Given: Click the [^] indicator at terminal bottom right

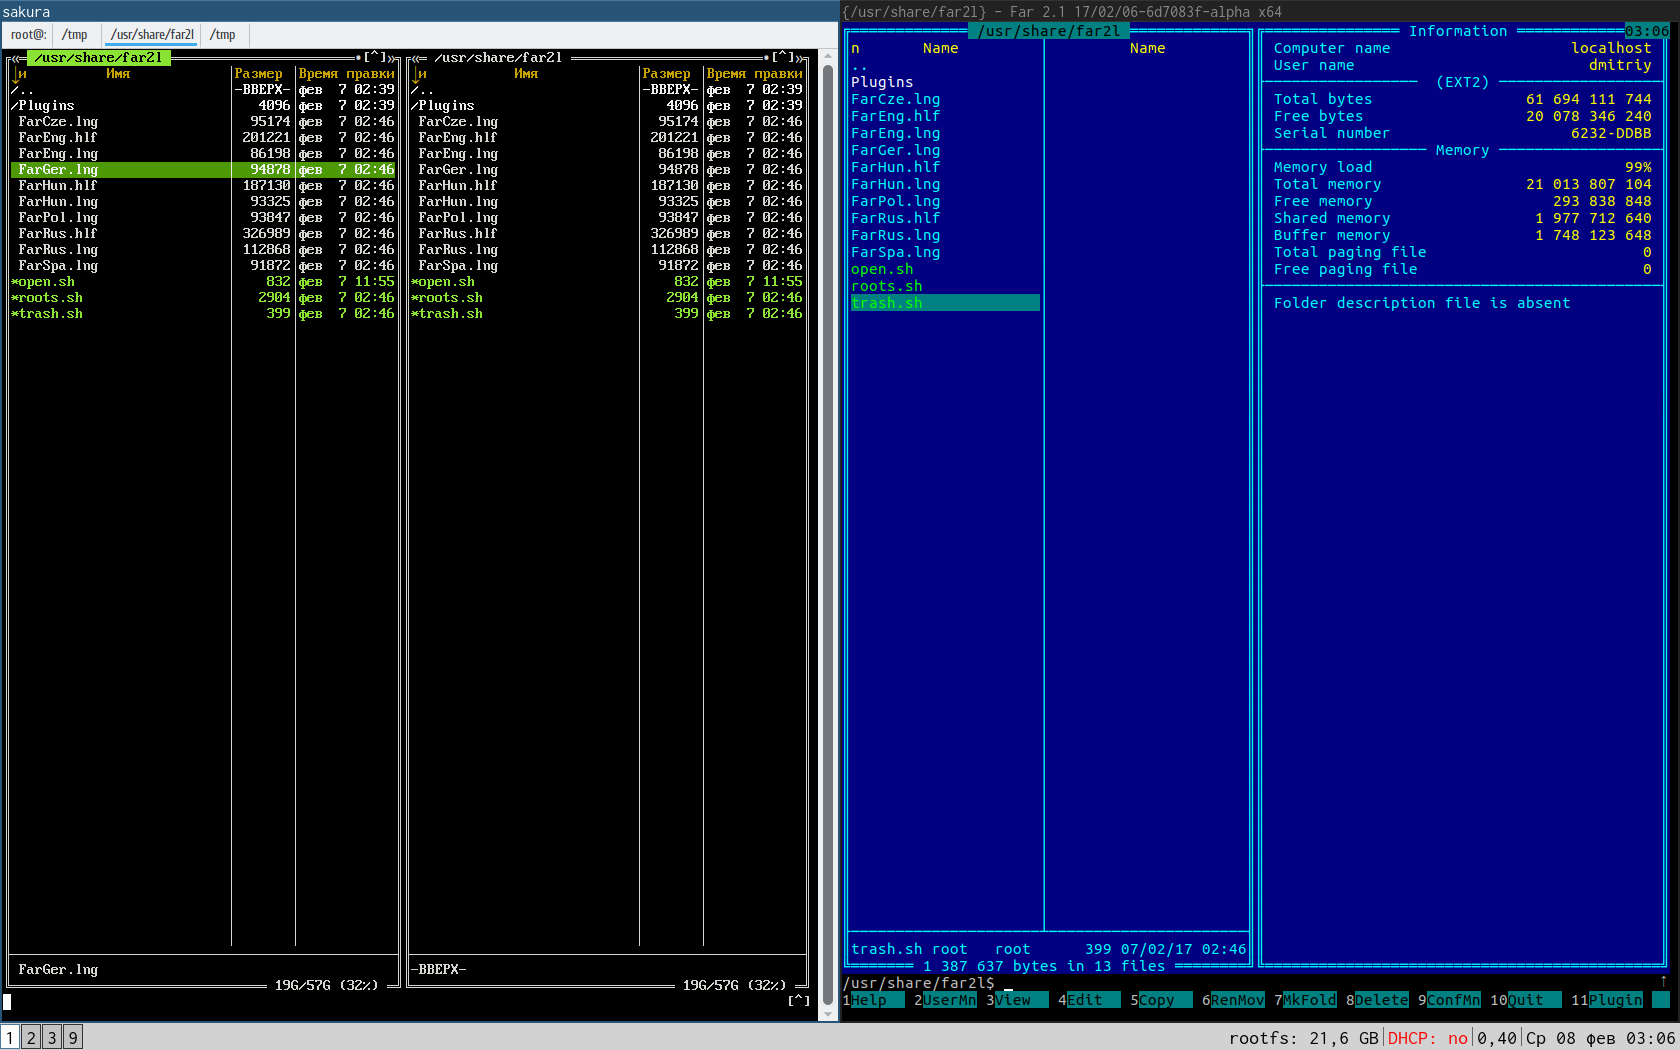Looking at the screenshot, I should 799,1001.
